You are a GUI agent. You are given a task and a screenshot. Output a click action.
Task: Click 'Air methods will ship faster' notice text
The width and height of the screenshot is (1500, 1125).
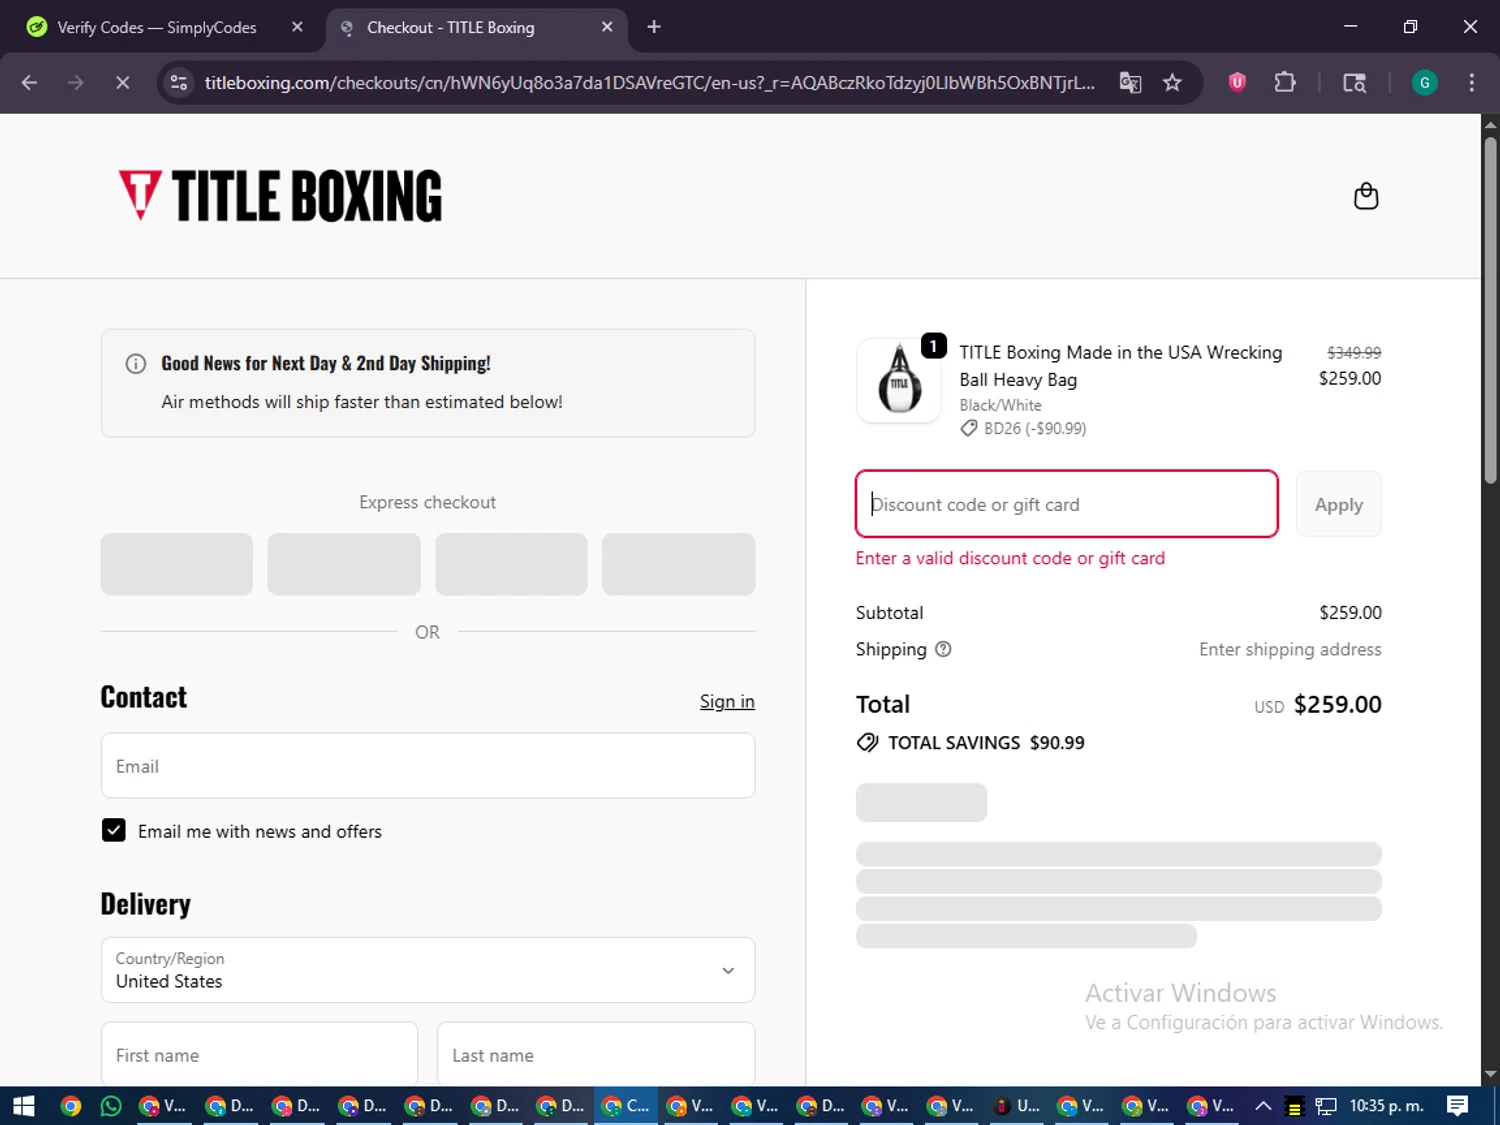362,402
